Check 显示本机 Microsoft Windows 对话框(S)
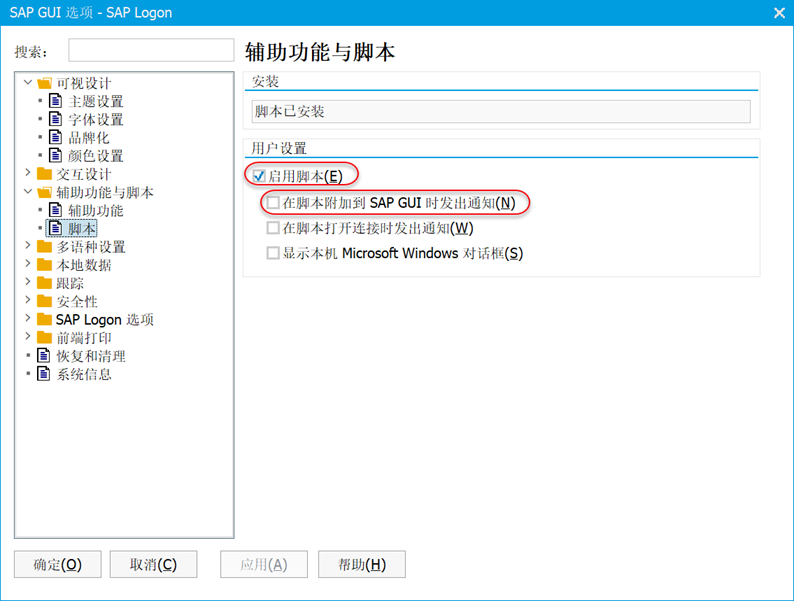The image size is (794, 601). (x=273, y=253)
